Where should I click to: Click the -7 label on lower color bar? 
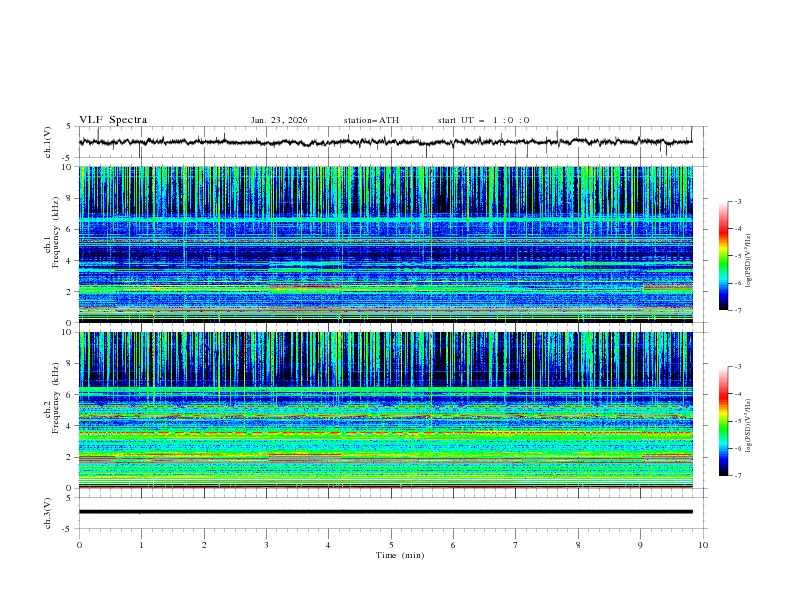coord(737,476)
